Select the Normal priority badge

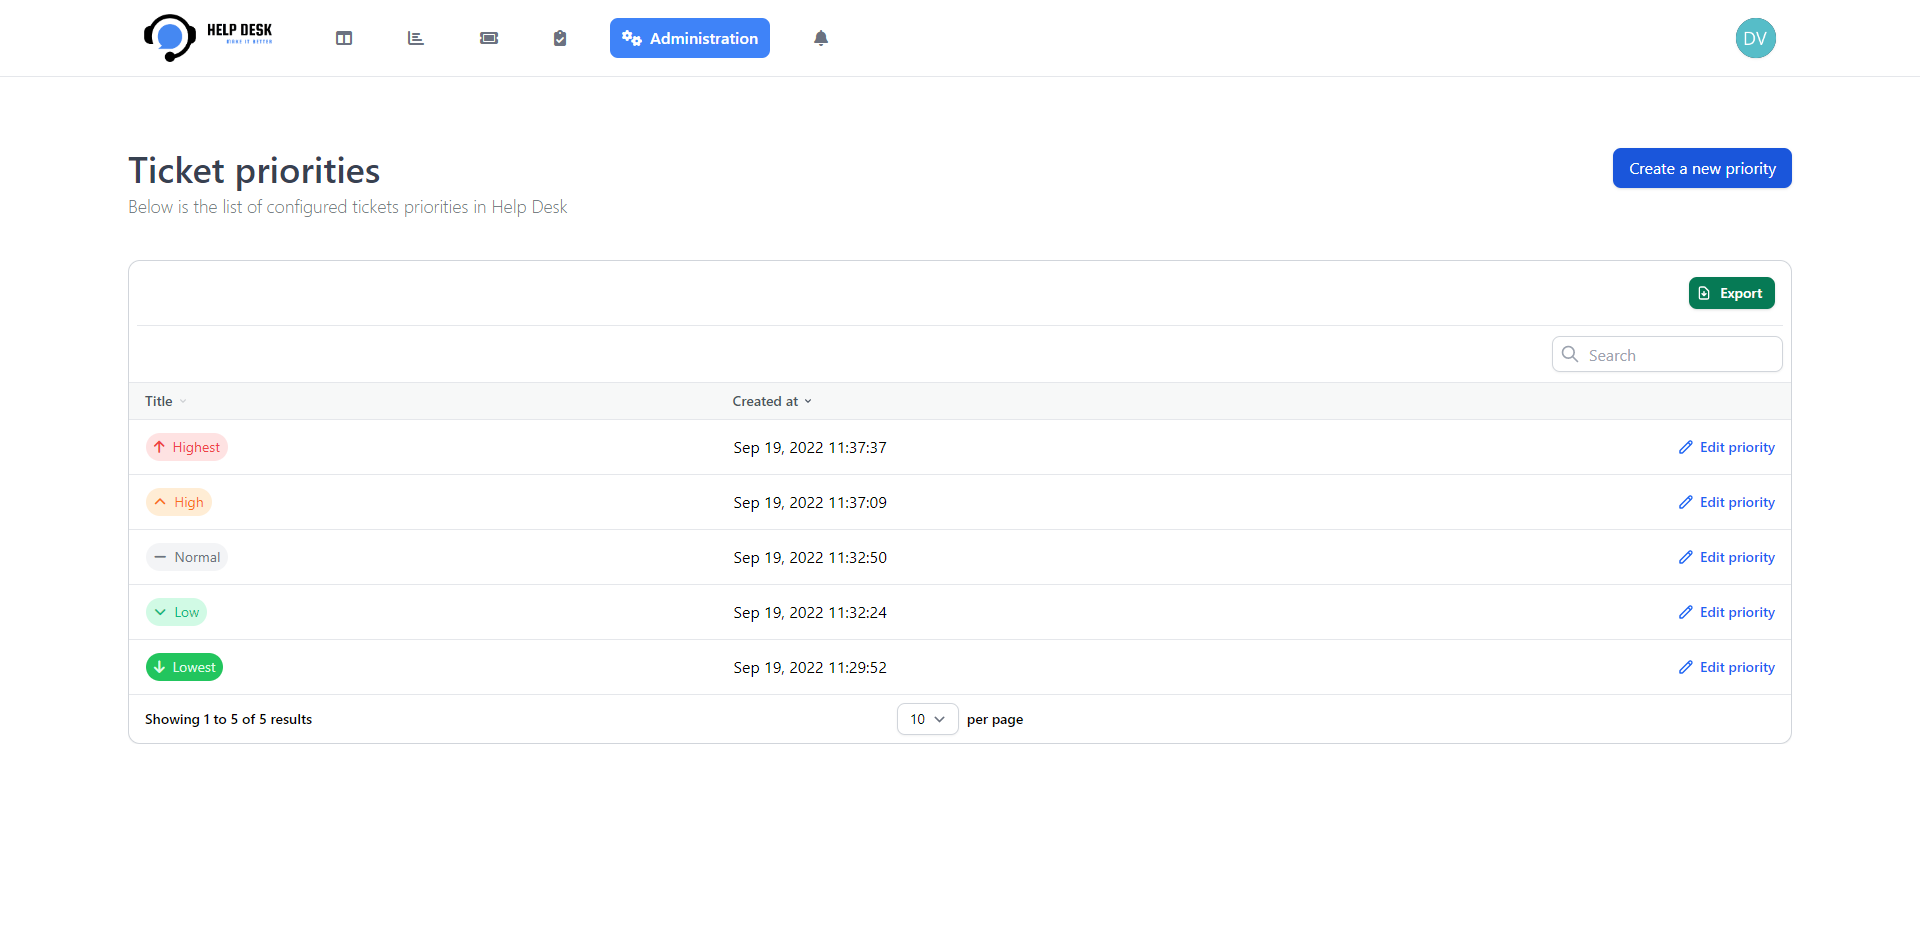[187, 557]
